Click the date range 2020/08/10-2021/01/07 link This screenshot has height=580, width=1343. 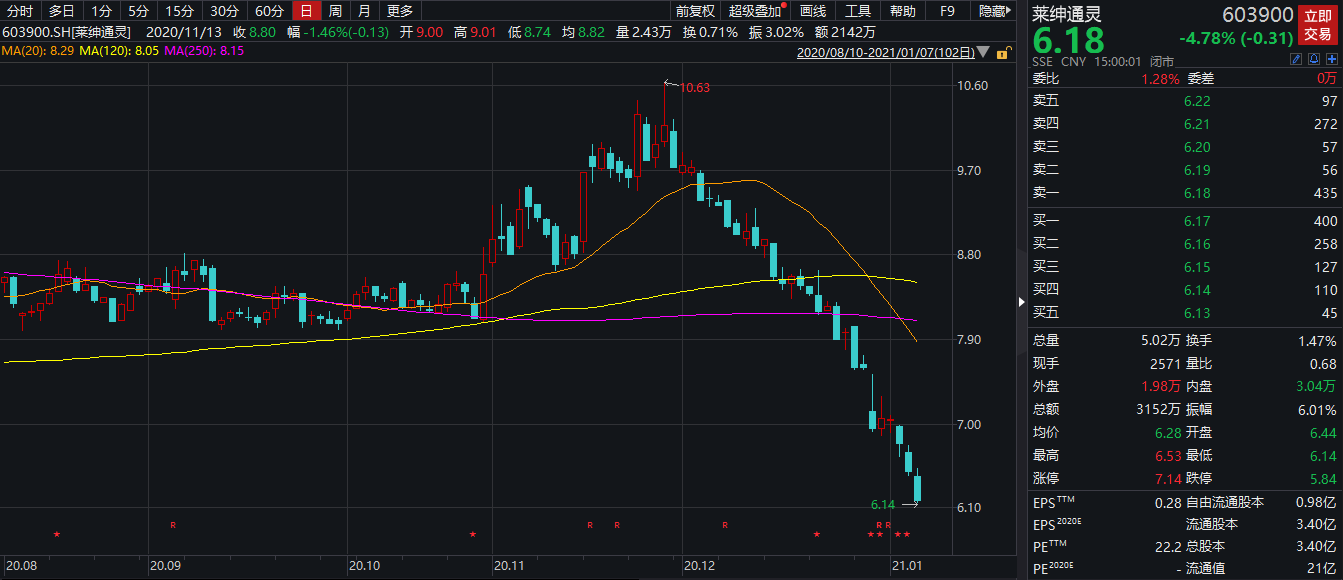883,52
